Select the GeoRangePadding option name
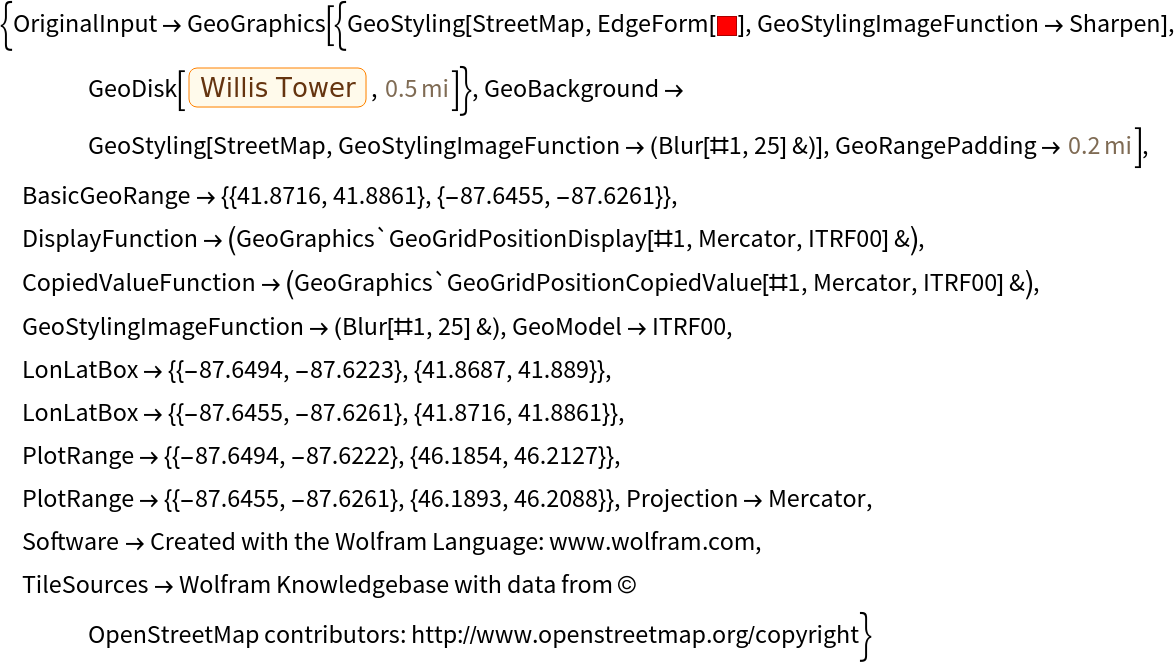Image resolution: width=1174 pixels, height=664 pixels. click(x=935, y=146)
